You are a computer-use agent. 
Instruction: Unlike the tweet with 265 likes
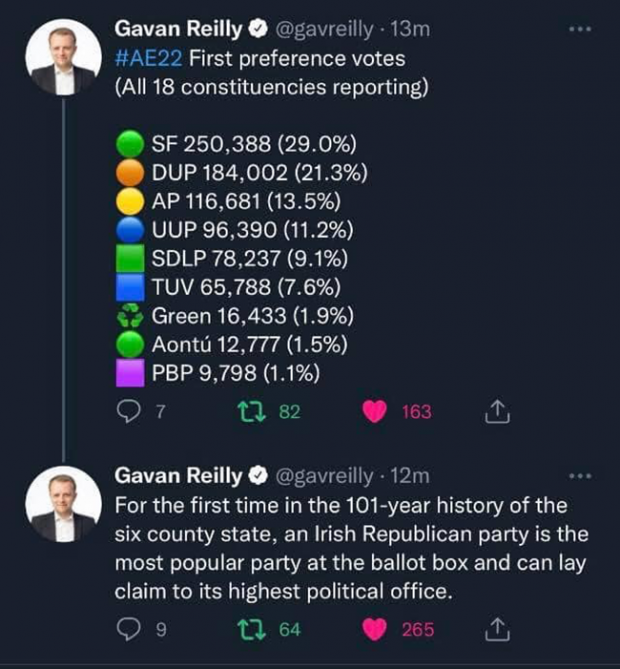(x=374, y=629)
